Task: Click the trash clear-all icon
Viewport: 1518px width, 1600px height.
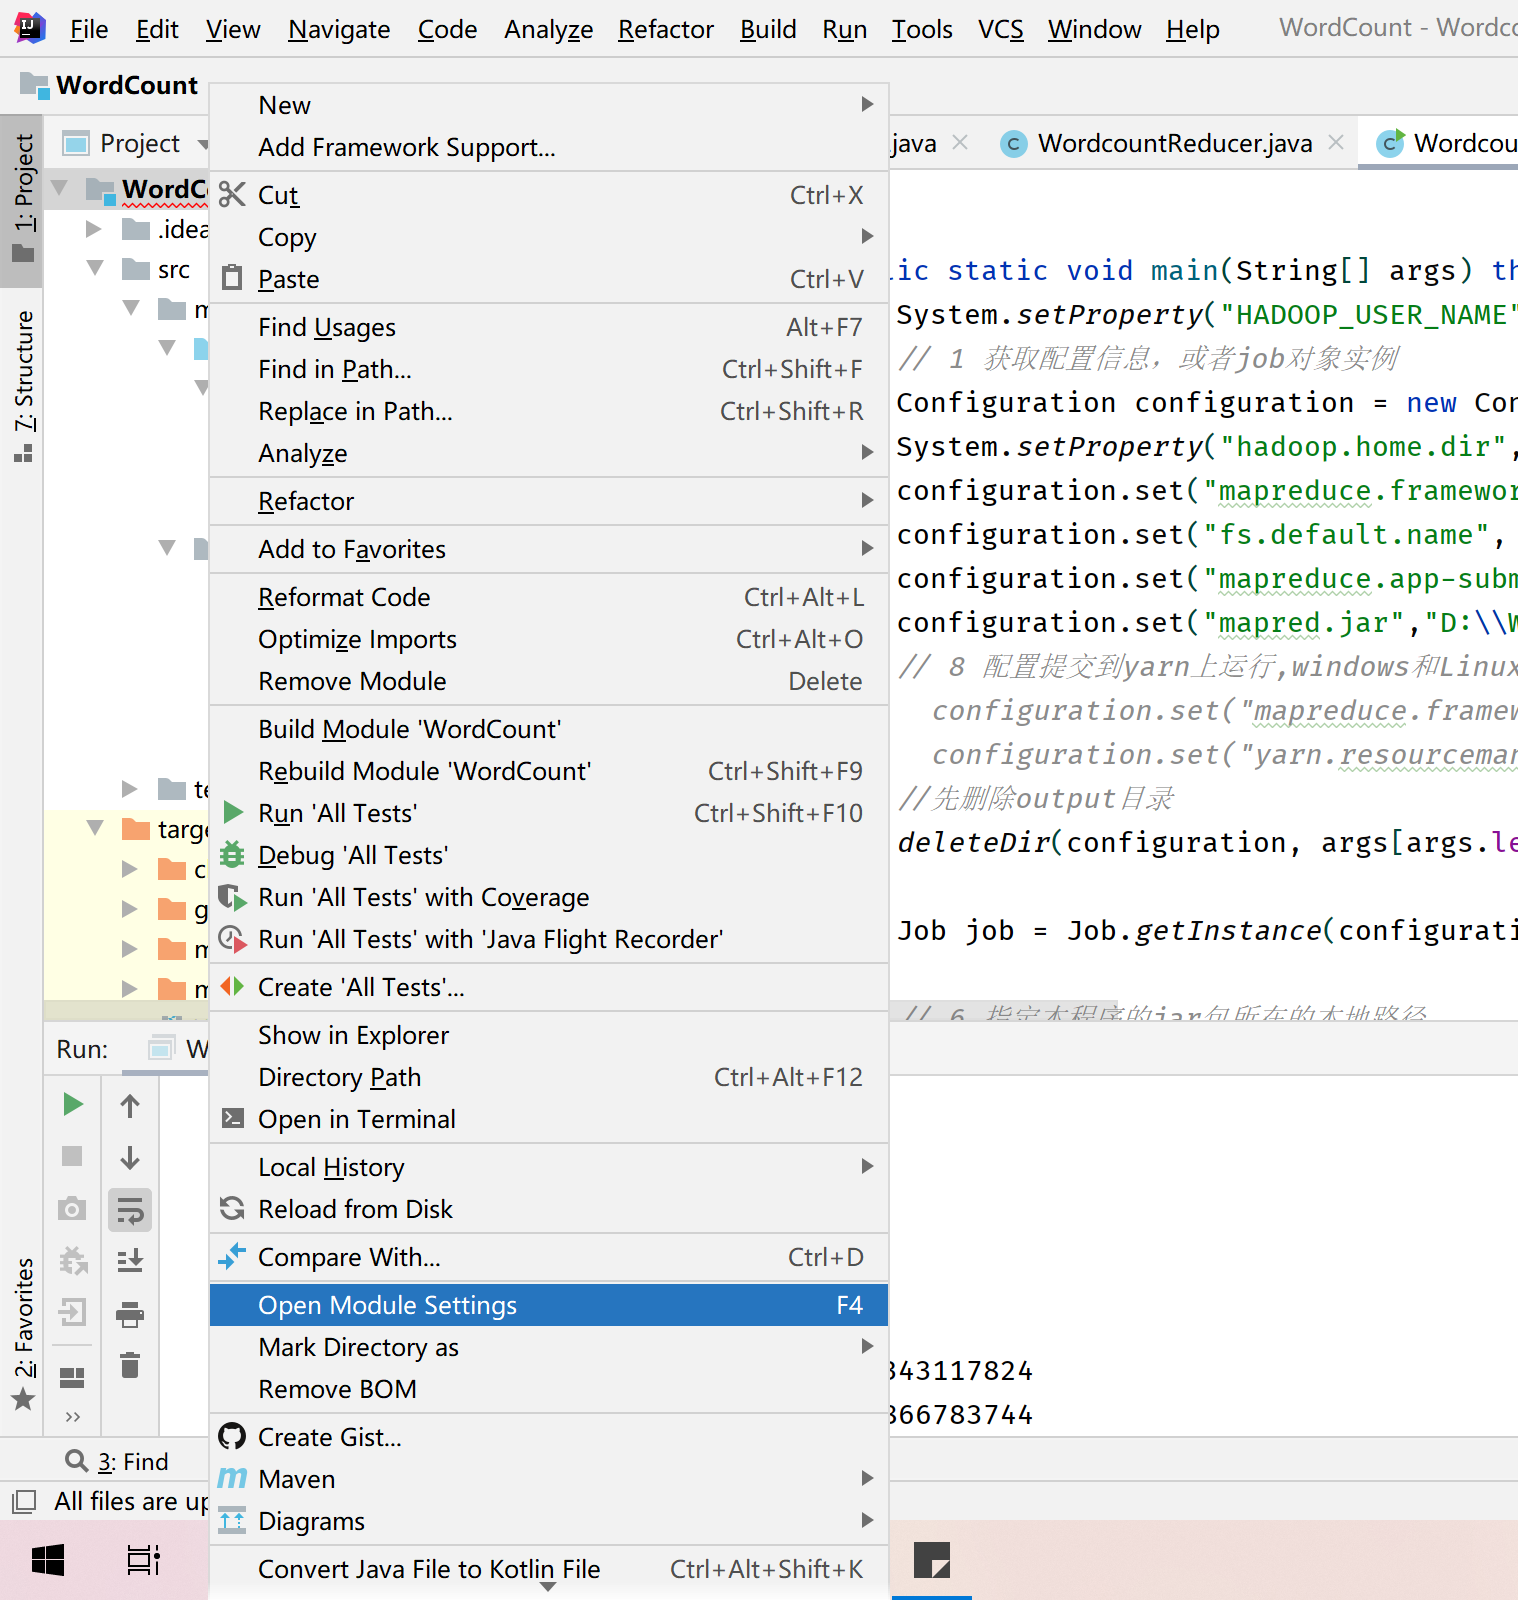Action: 130,1365
